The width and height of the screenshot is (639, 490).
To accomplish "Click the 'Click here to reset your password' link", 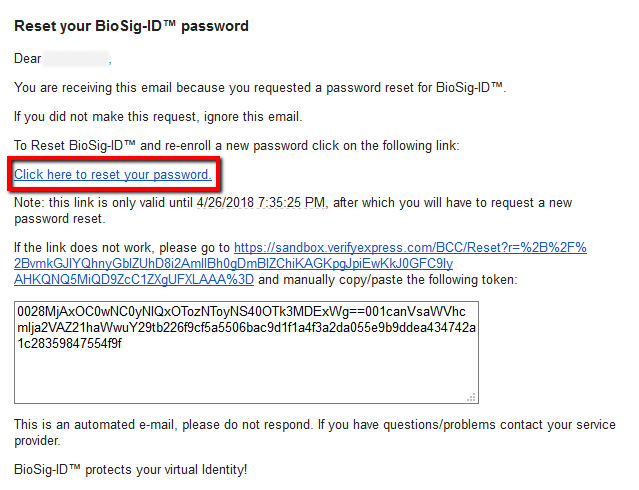I will tap(112, 174).
